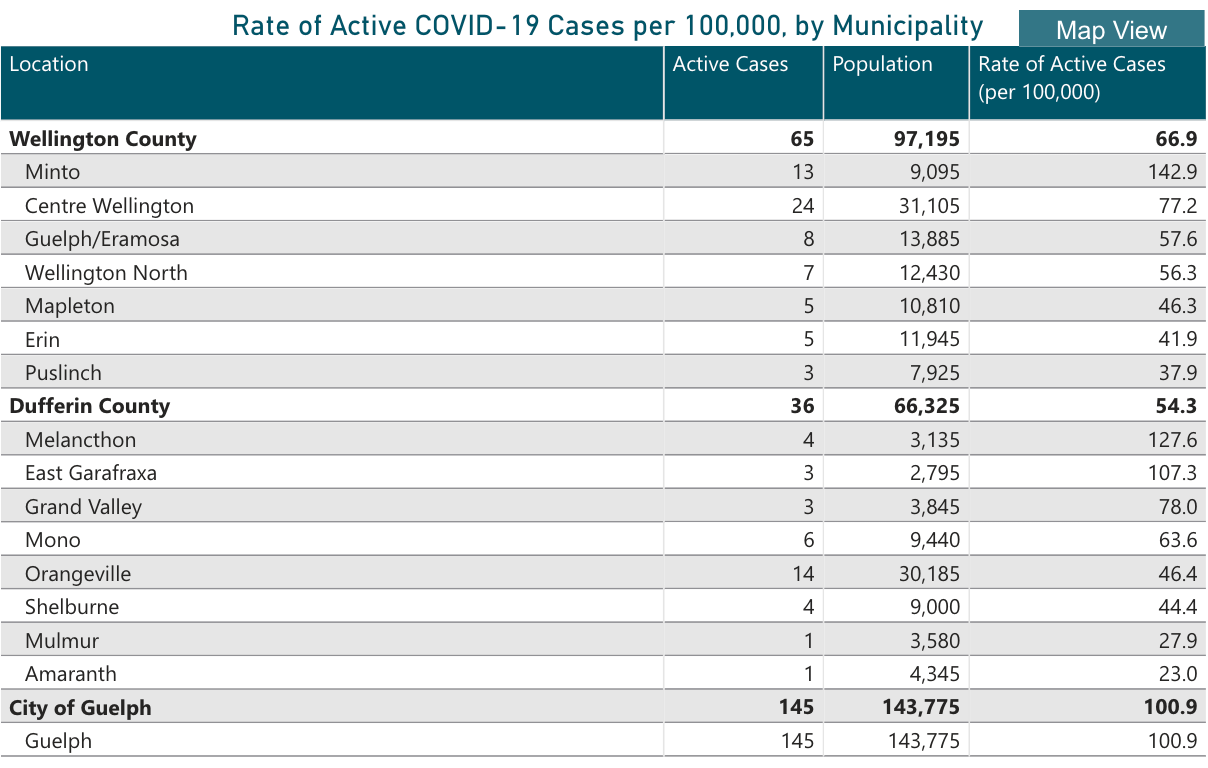Viewport: 1208px width, 768px height.
Task: Sort by Active Cases column header
Action: 730,65
